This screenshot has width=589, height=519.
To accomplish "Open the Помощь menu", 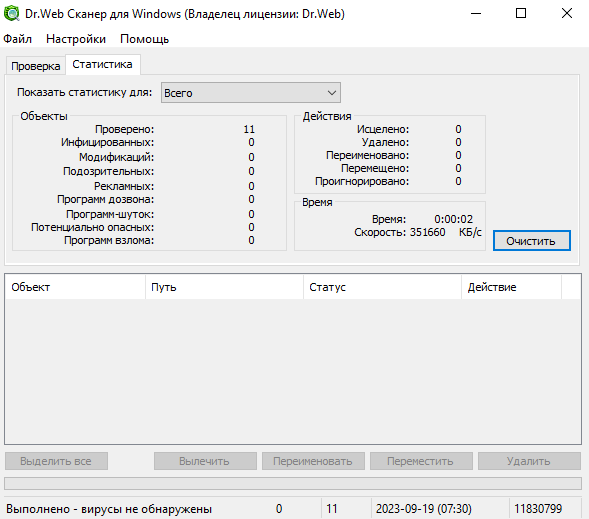I will pyautogui.click(x=144, y=39).
